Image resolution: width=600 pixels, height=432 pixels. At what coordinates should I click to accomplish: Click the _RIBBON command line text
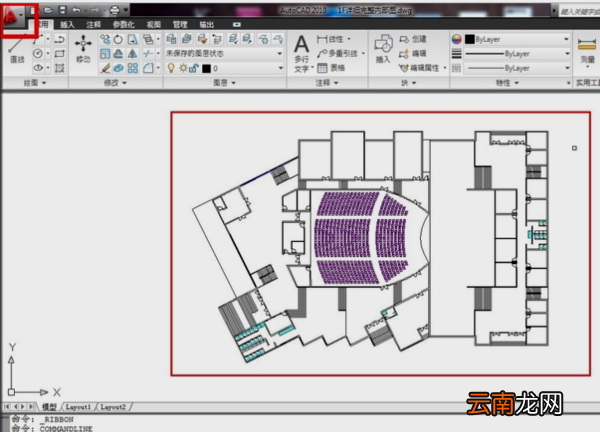[x=56, y=419]
